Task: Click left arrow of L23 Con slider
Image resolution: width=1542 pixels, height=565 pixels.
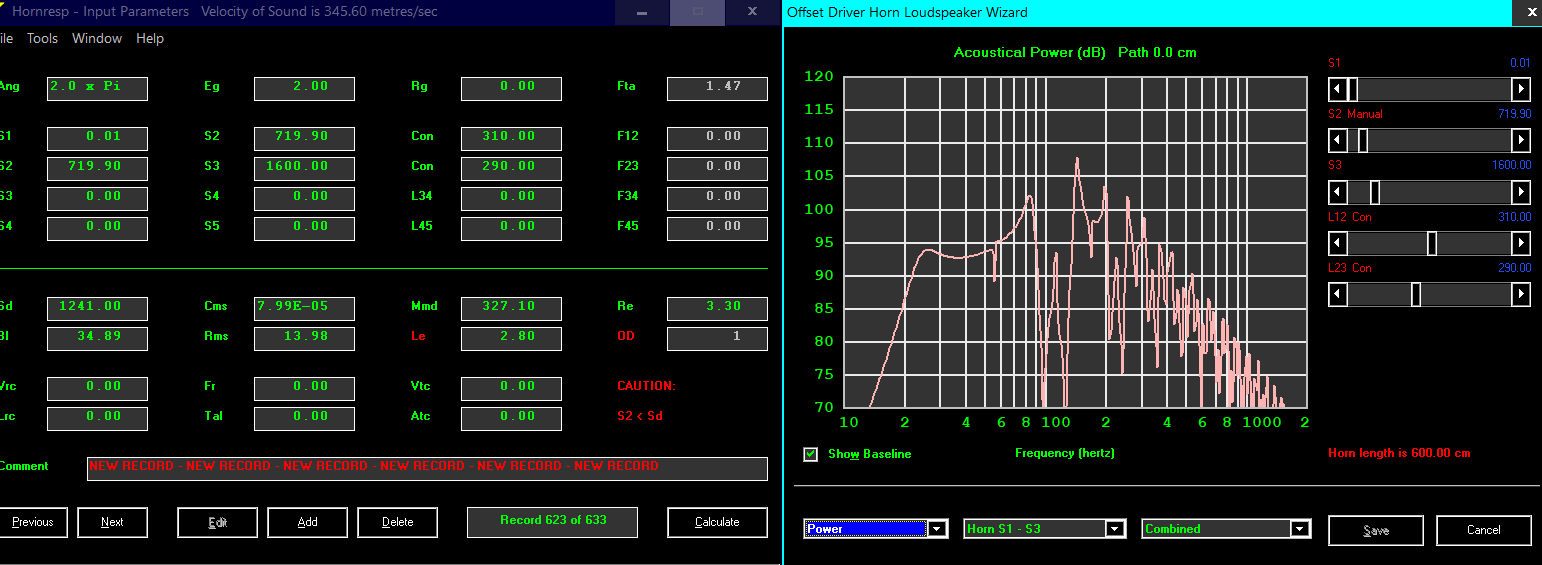Action: [1336, 294]
